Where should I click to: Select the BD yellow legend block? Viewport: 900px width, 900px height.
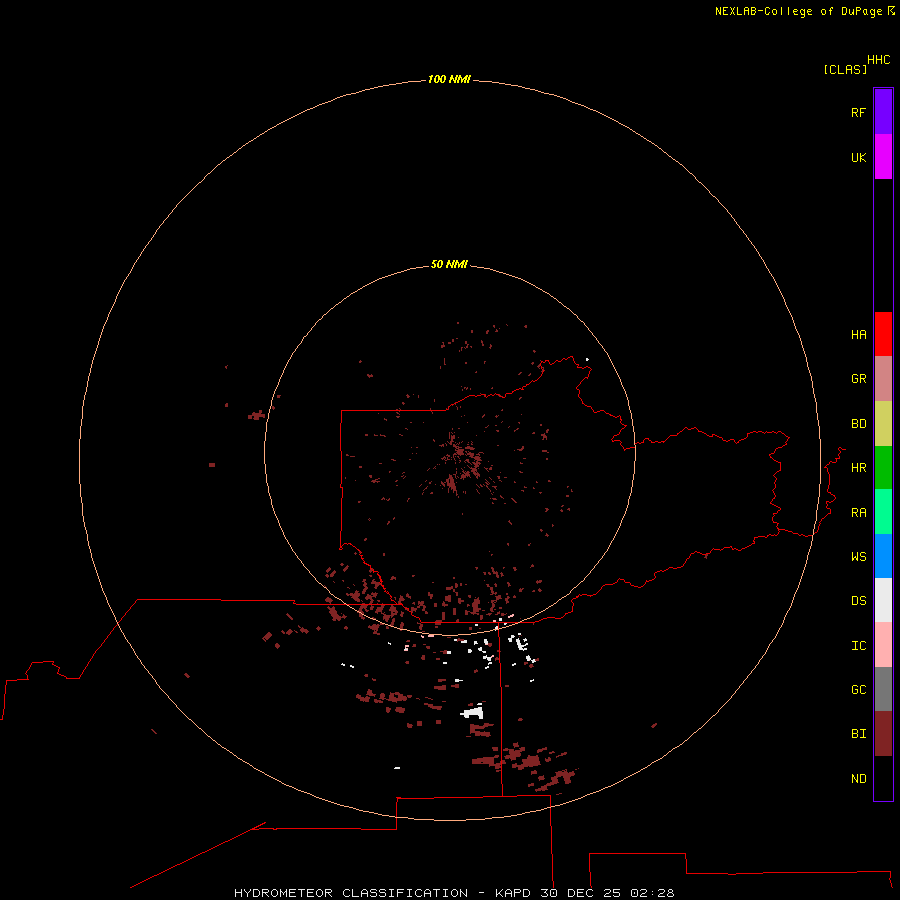pos(883,424)
